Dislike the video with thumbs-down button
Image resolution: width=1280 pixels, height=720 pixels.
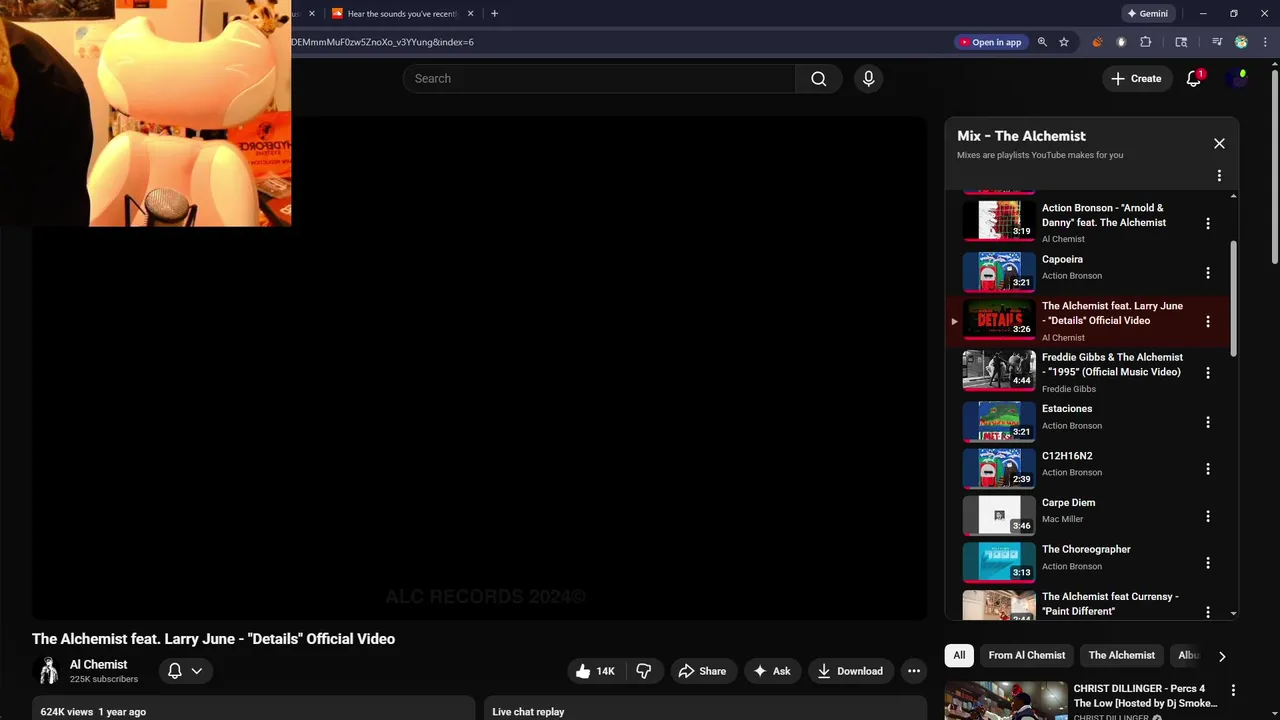(x=644, y=671)
